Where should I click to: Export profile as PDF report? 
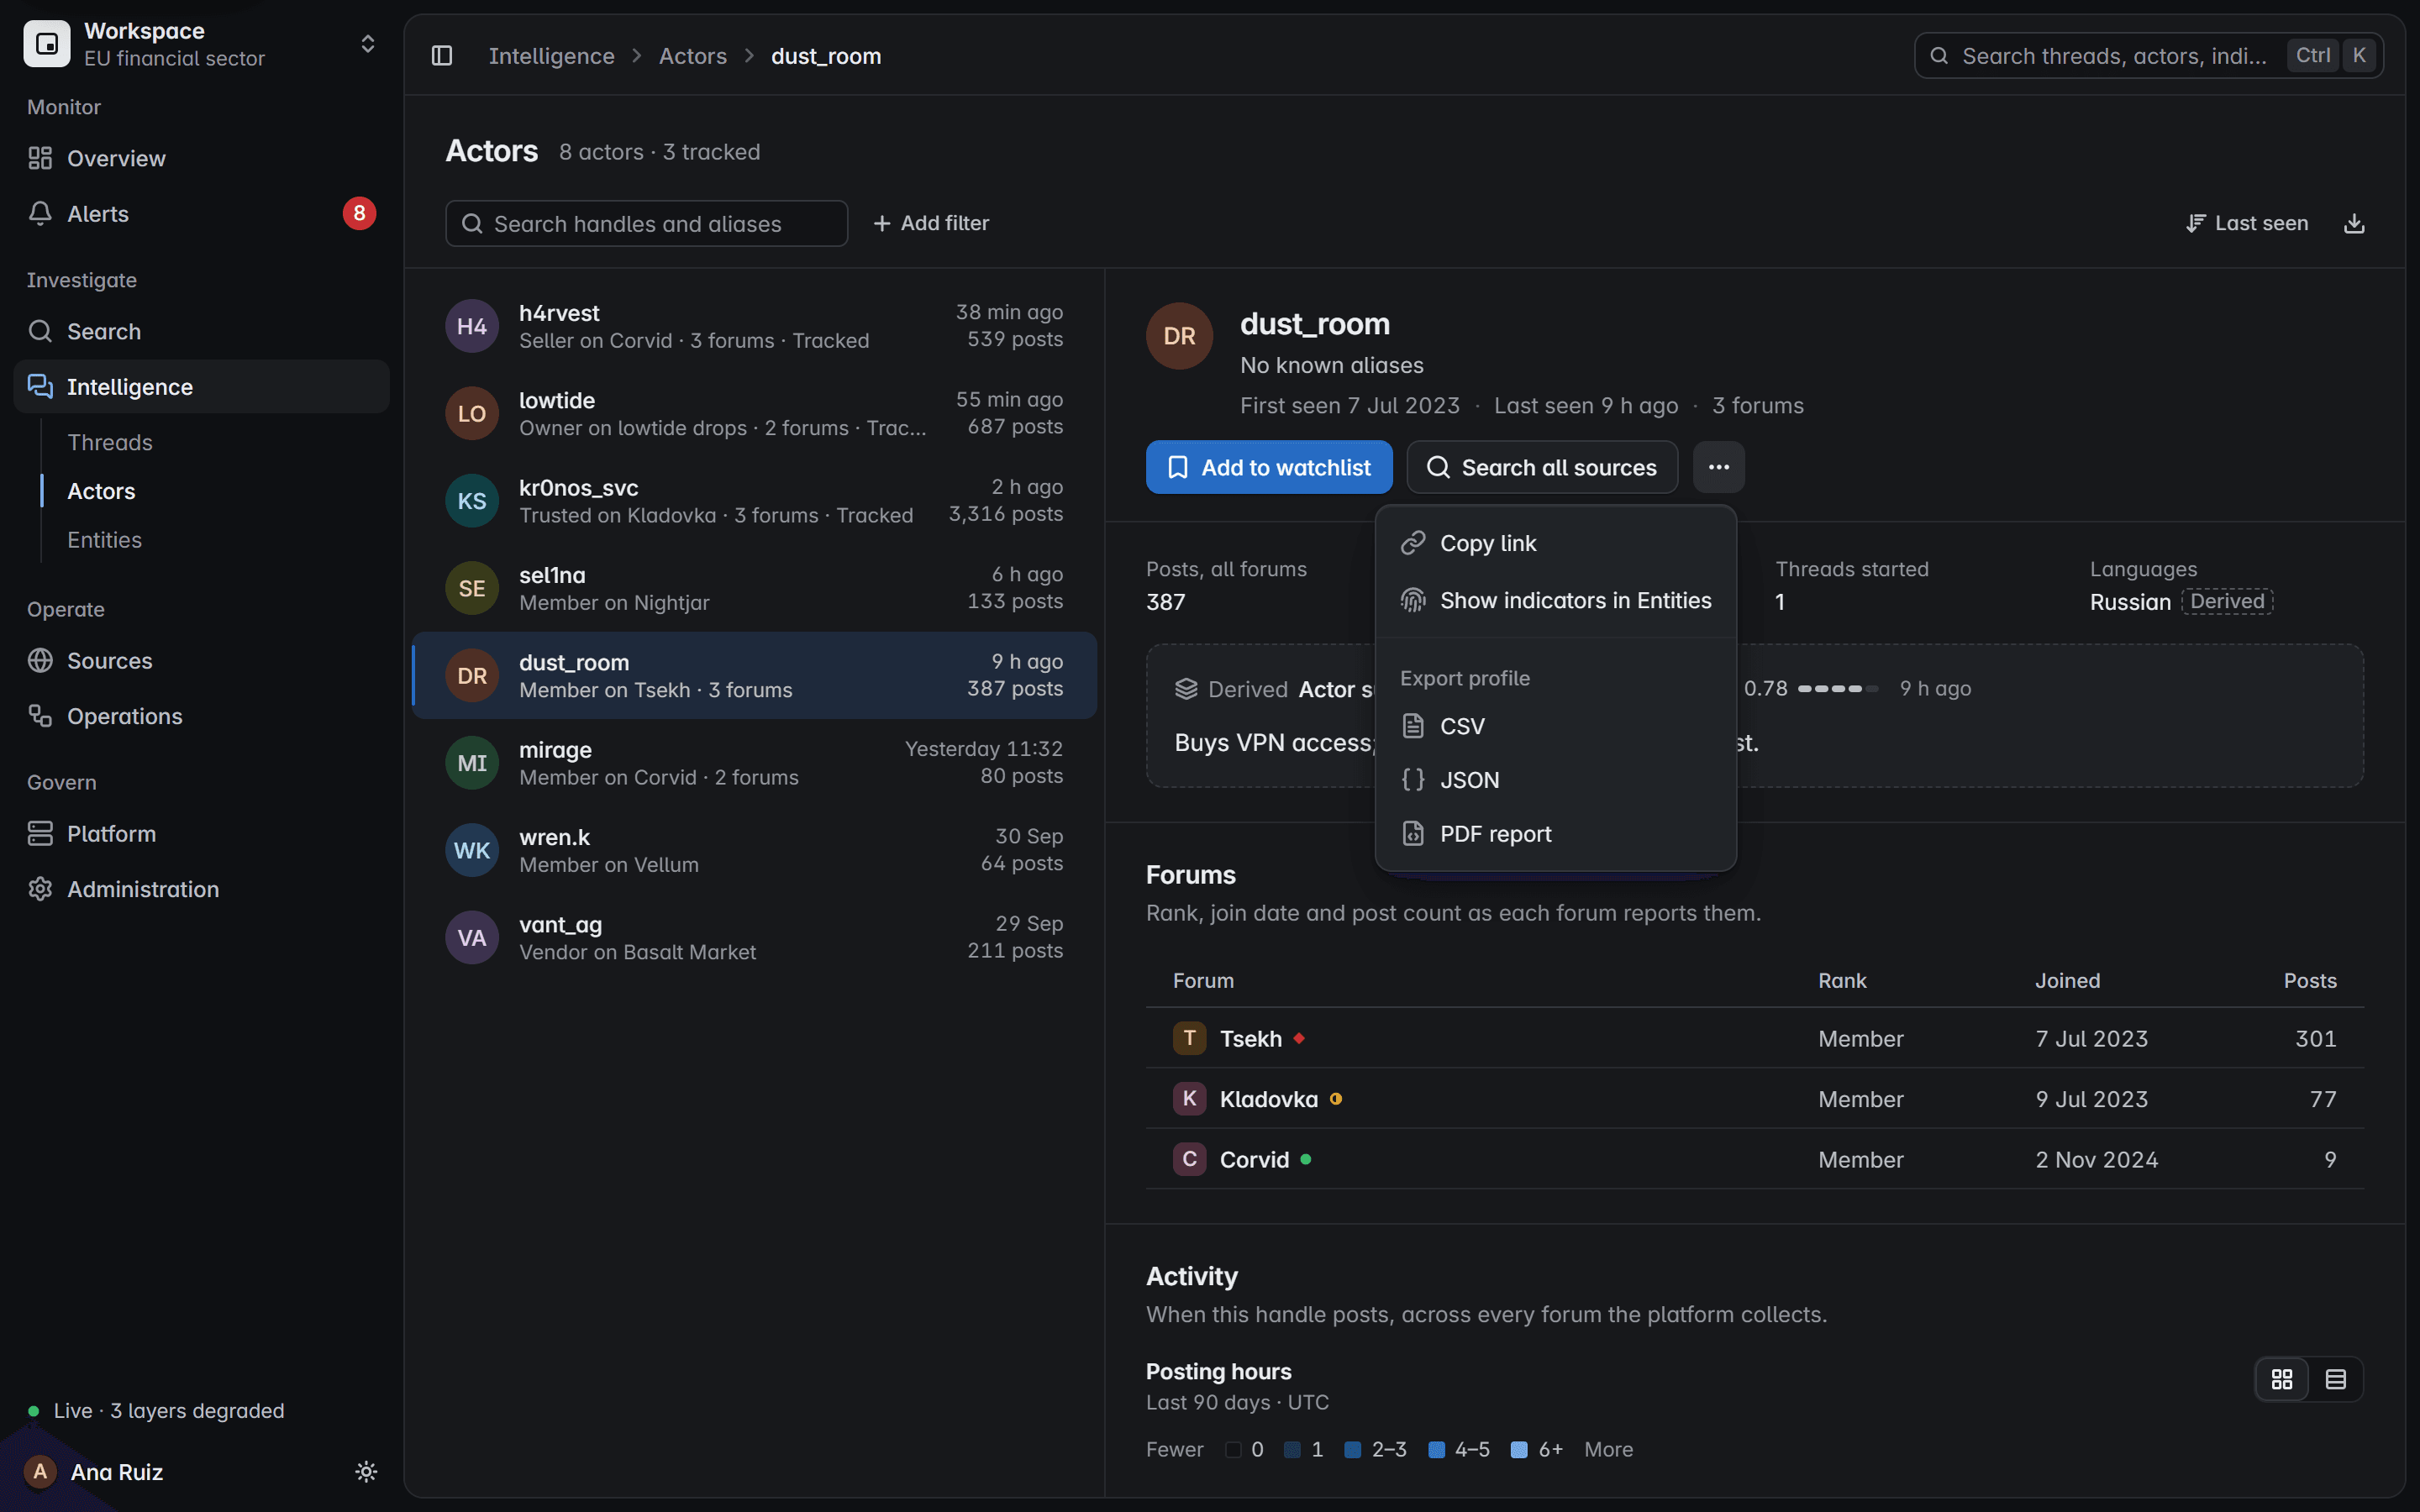(1556, 834)
